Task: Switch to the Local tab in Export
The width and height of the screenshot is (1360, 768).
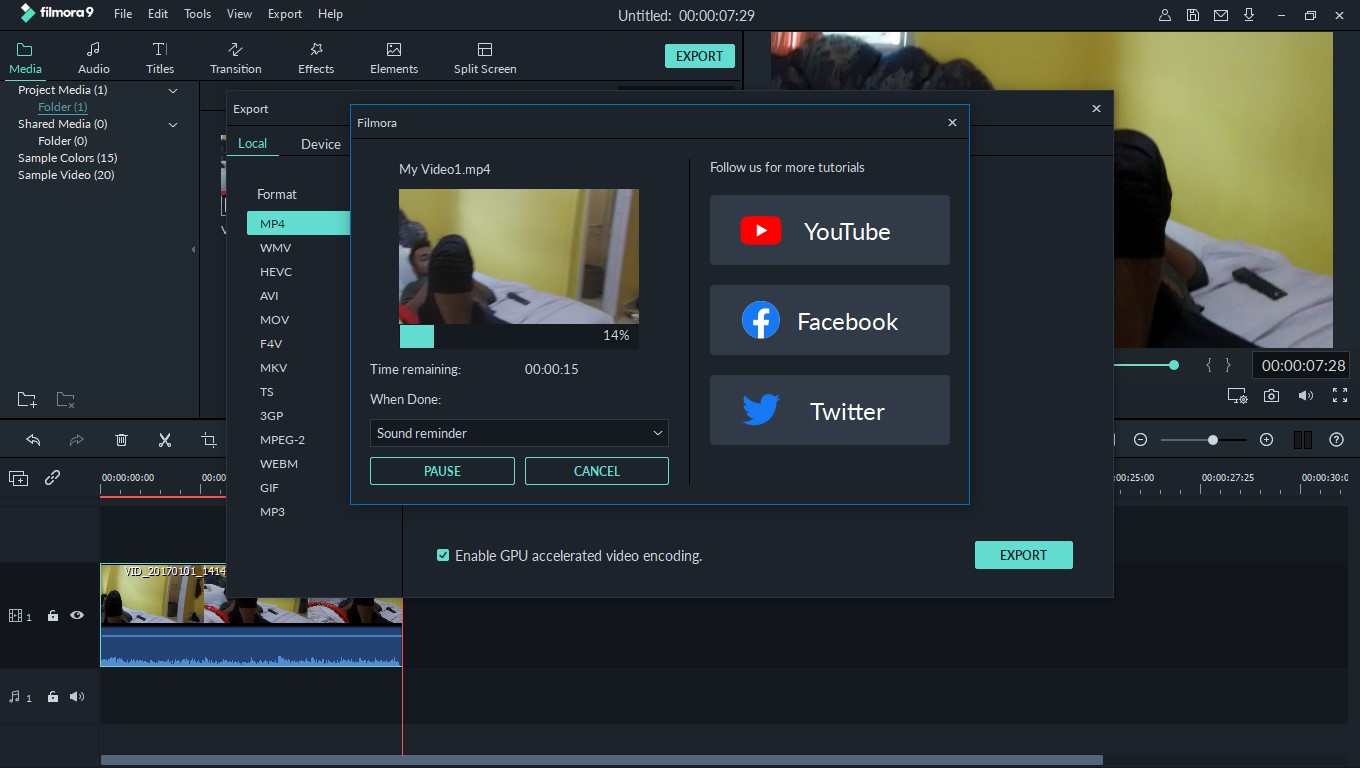Action: pyautogui.click(x=252, y=143)
